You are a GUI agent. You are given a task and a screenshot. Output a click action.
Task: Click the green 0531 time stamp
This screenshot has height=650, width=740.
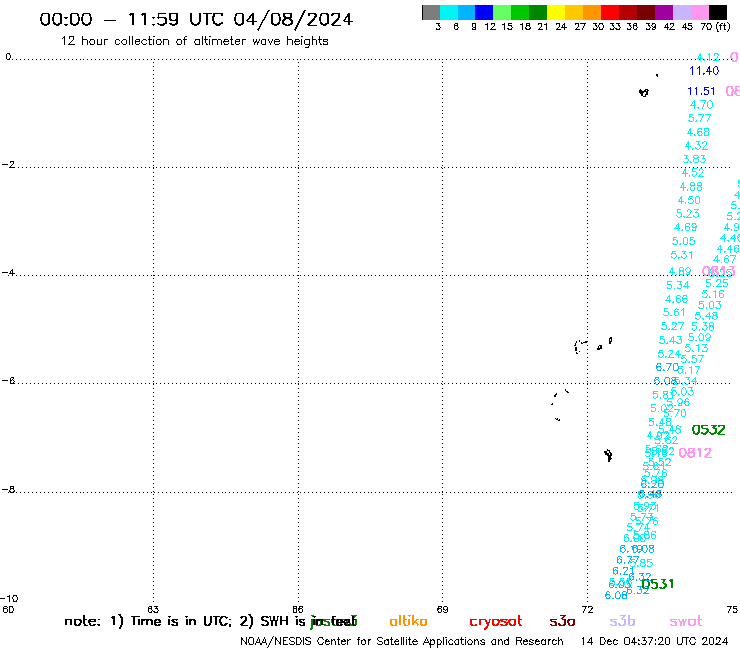pos(657,584)
